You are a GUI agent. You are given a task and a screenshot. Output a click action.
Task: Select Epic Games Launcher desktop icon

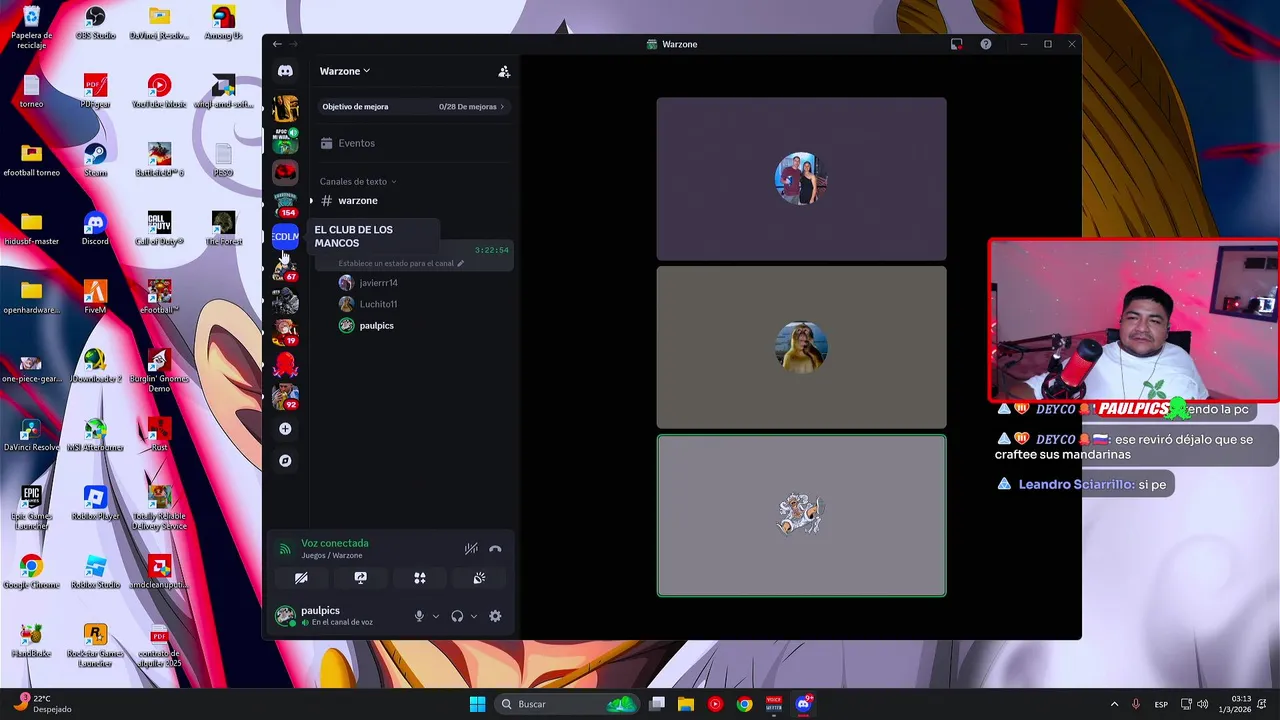tap(31, 508)
